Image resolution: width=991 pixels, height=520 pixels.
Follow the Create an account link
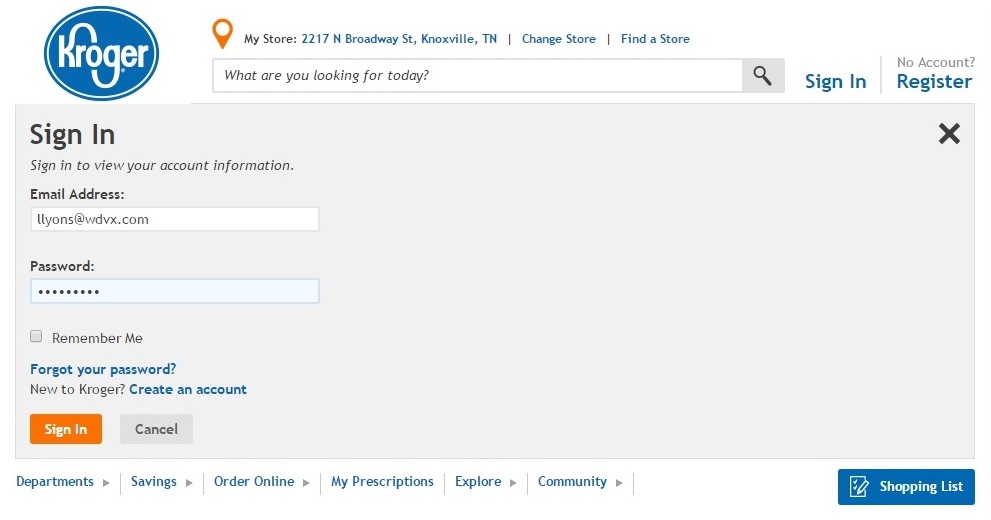188,389
